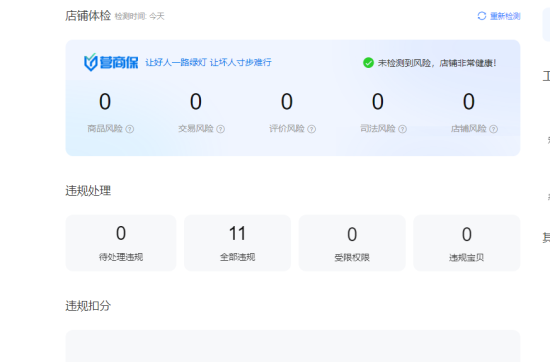Open the 营商保 shield logo
This screenshot has height=362, width=550.
tap(111, 62)
